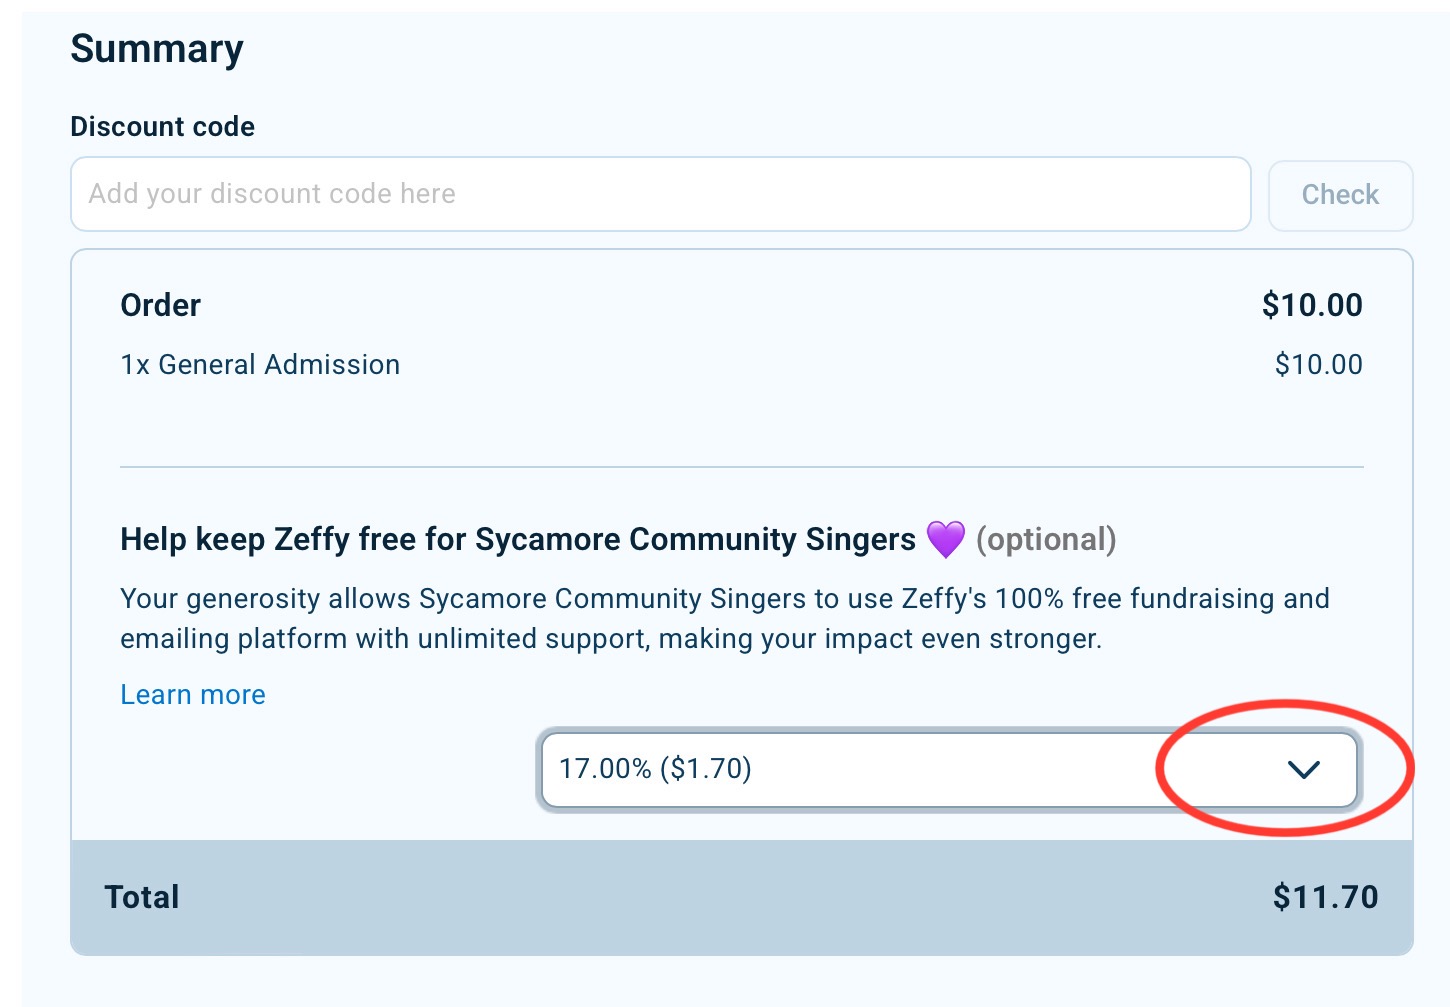1450x1007 pixels.
Task: Click the Summary heading
Action: click(157, 49)
